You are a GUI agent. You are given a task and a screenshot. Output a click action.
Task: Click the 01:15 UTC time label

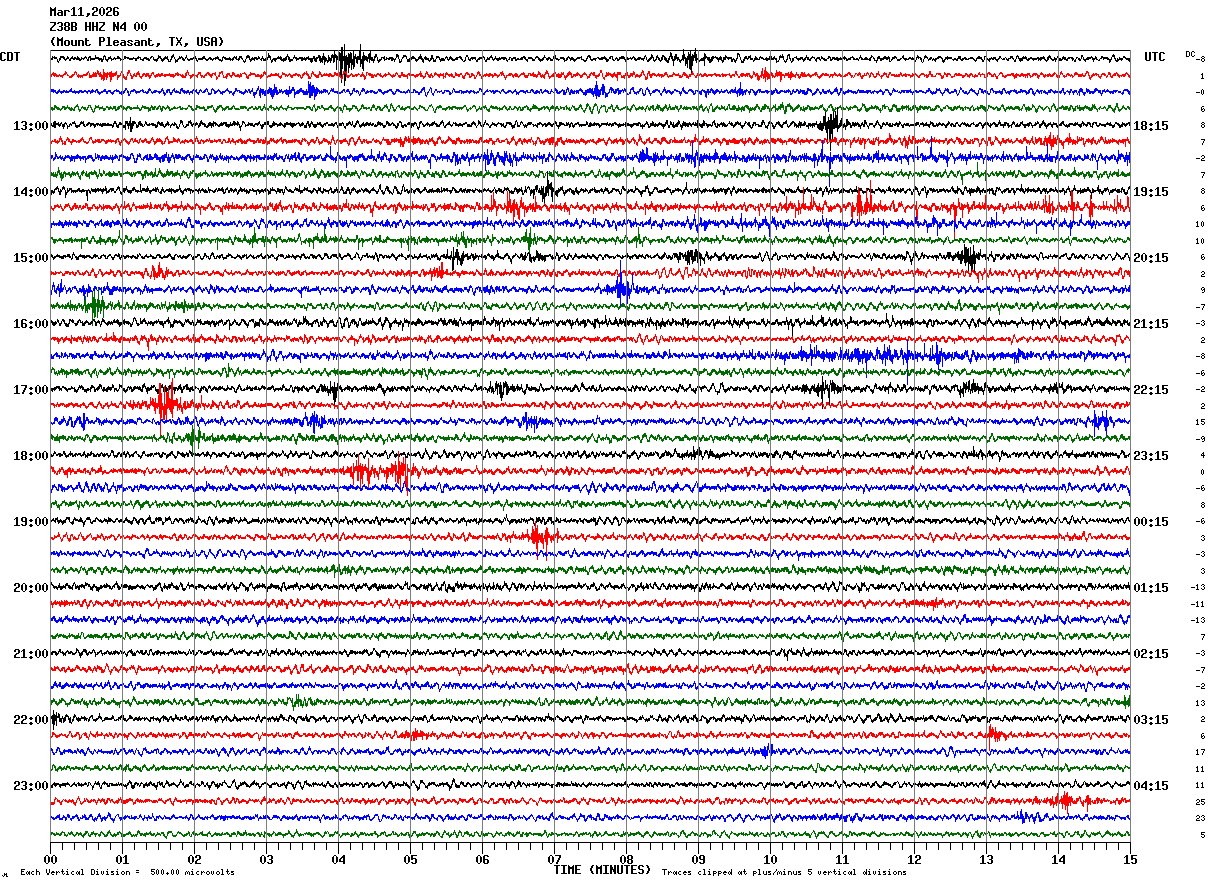[x=1151, y=588]
